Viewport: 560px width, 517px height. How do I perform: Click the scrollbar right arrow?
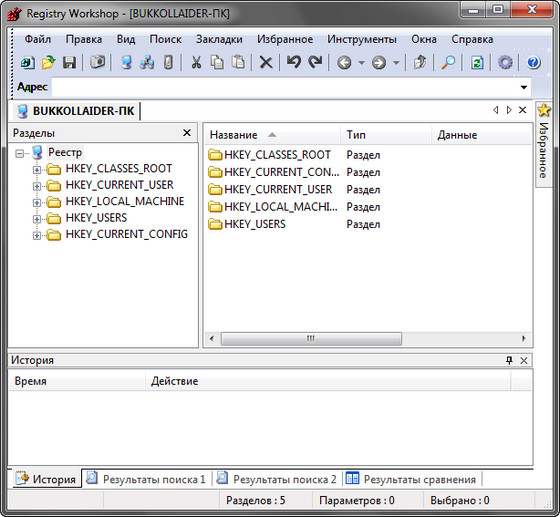click(x=524, y=338)
